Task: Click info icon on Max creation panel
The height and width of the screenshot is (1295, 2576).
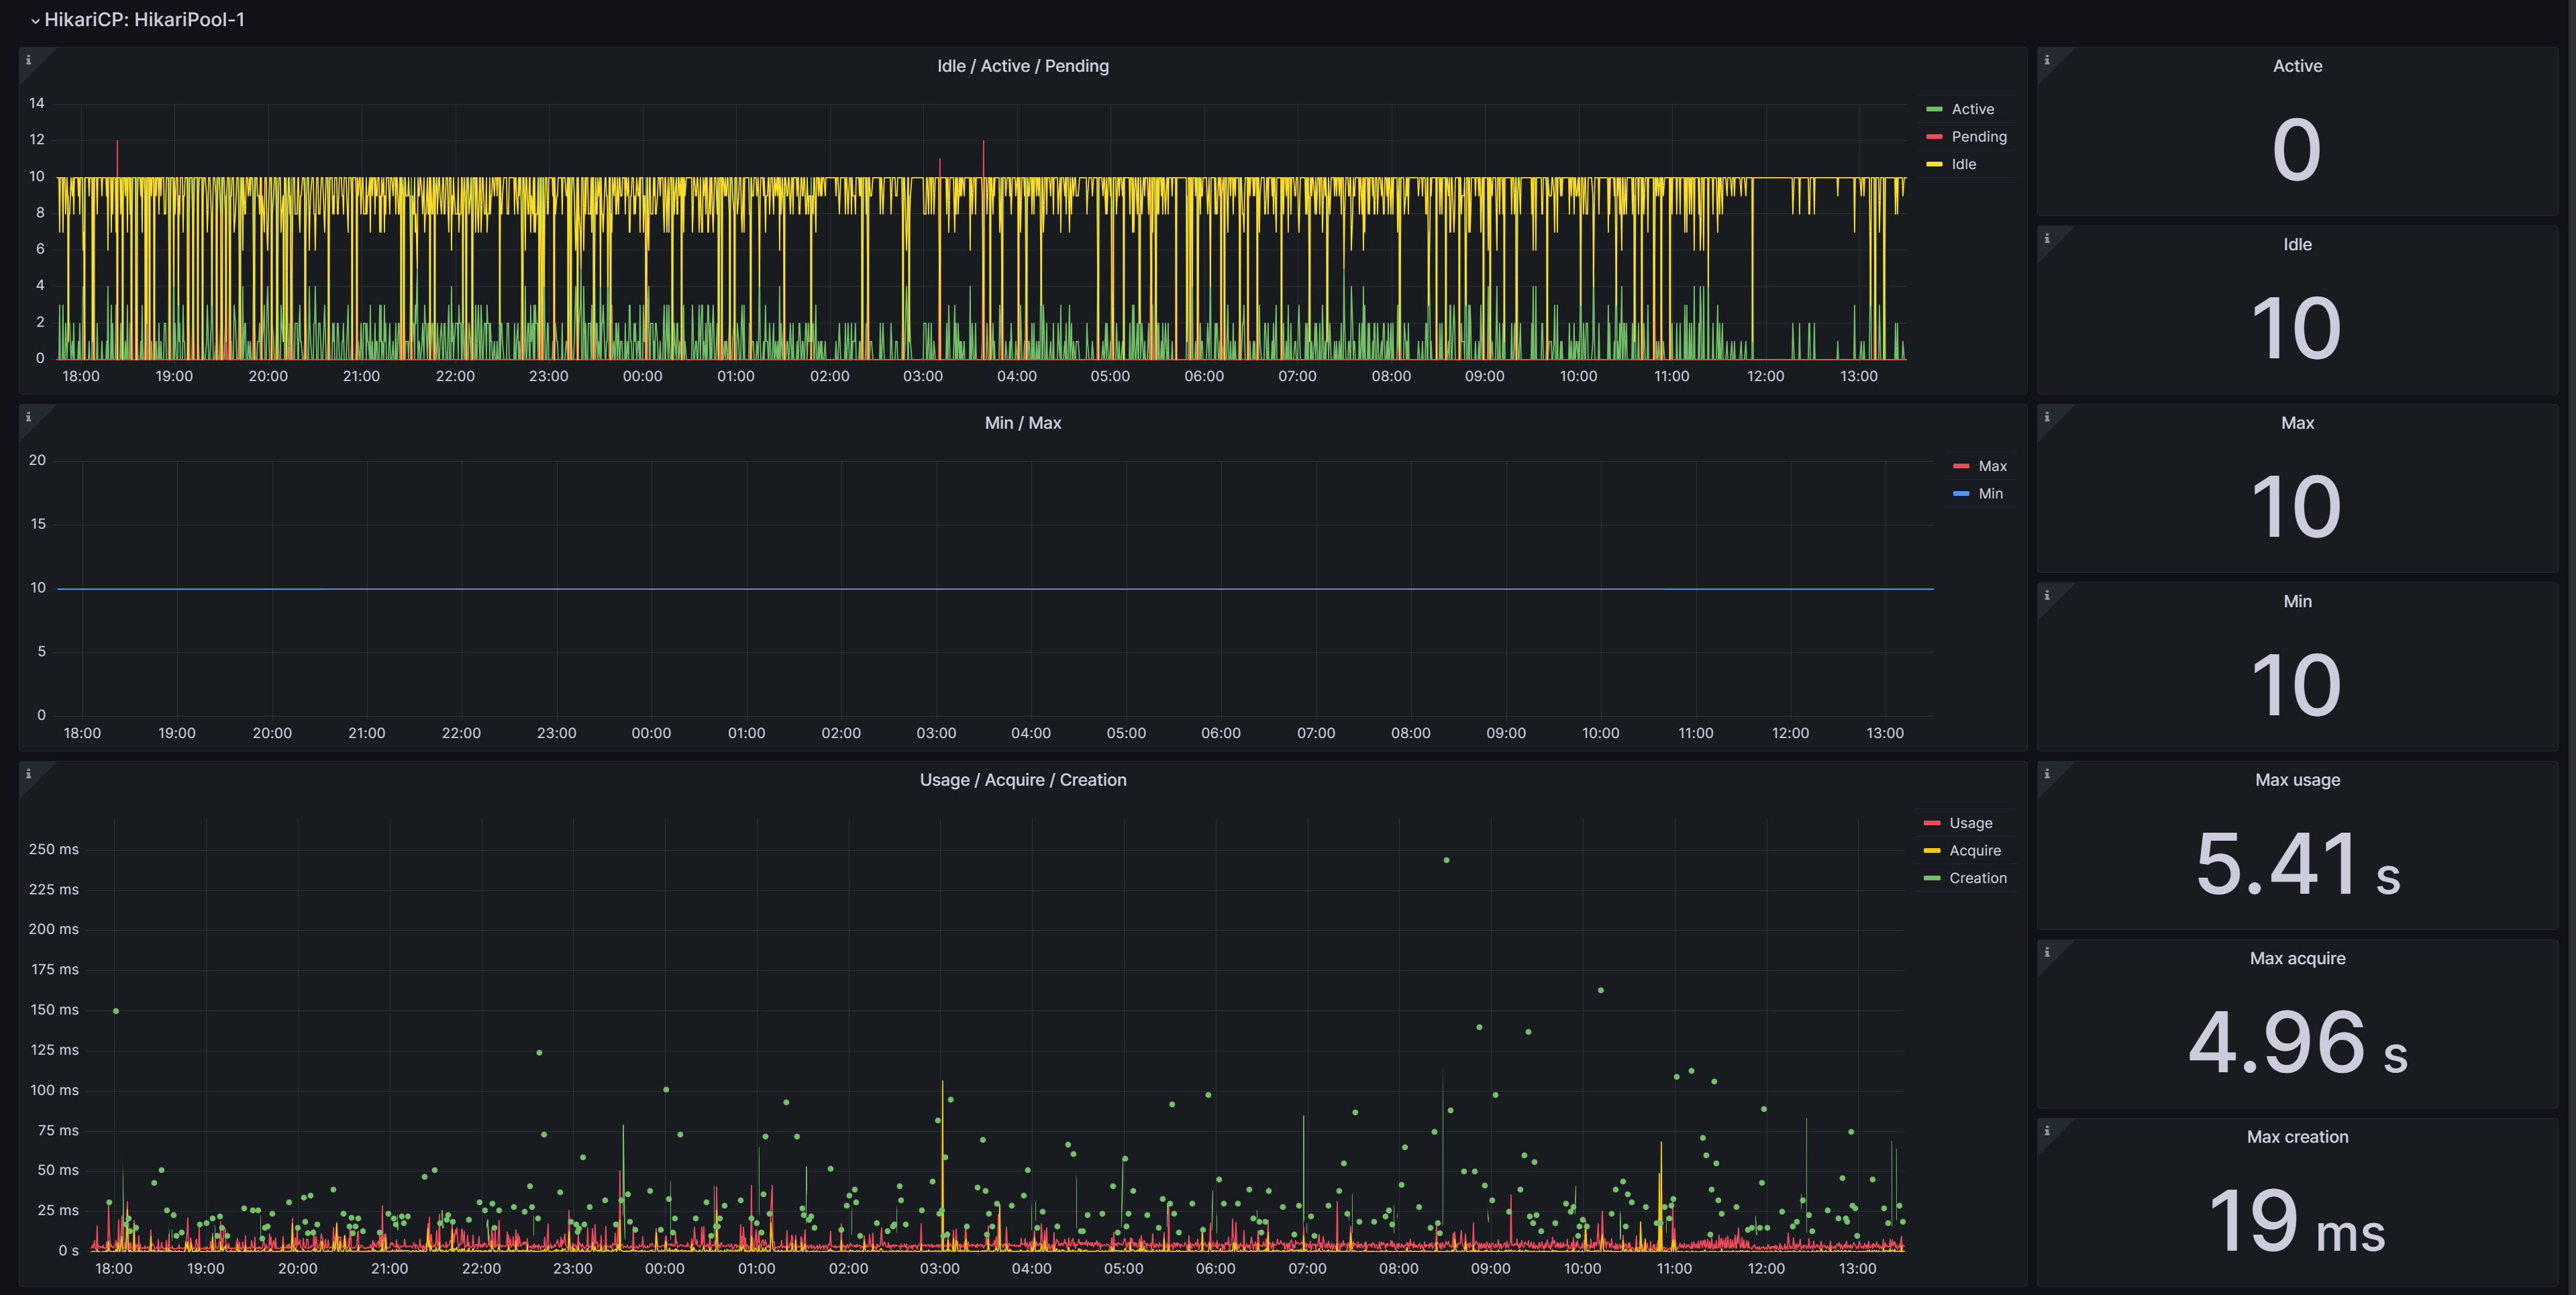Action: [x=2047, y=1131]
